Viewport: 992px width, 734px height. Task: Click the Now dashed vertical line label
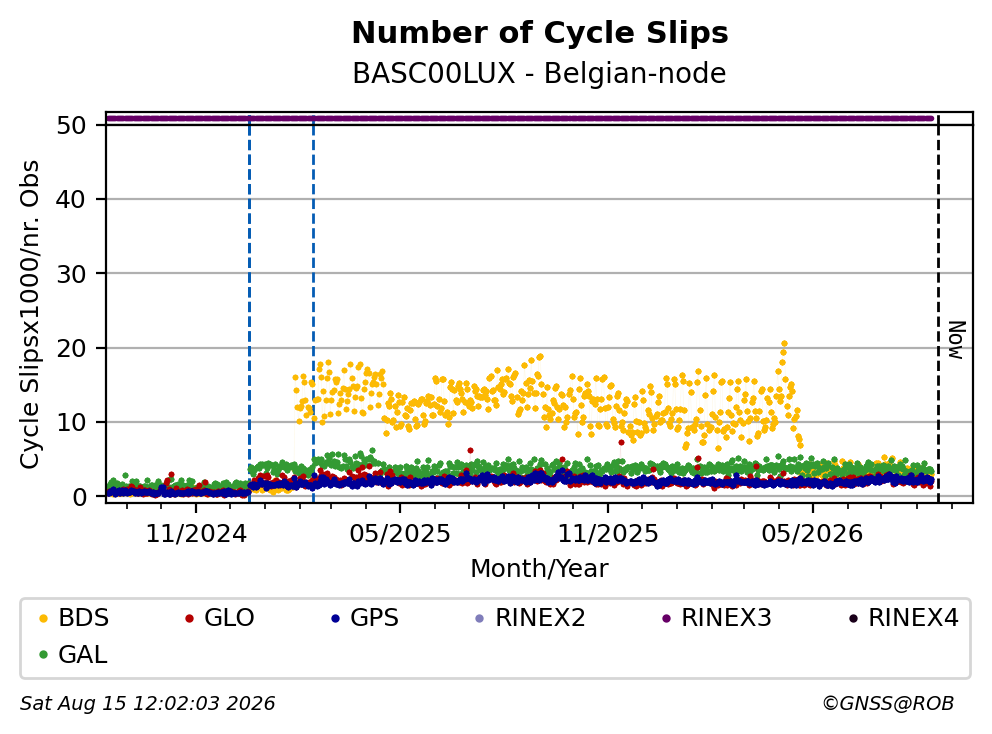click(957, 340)
